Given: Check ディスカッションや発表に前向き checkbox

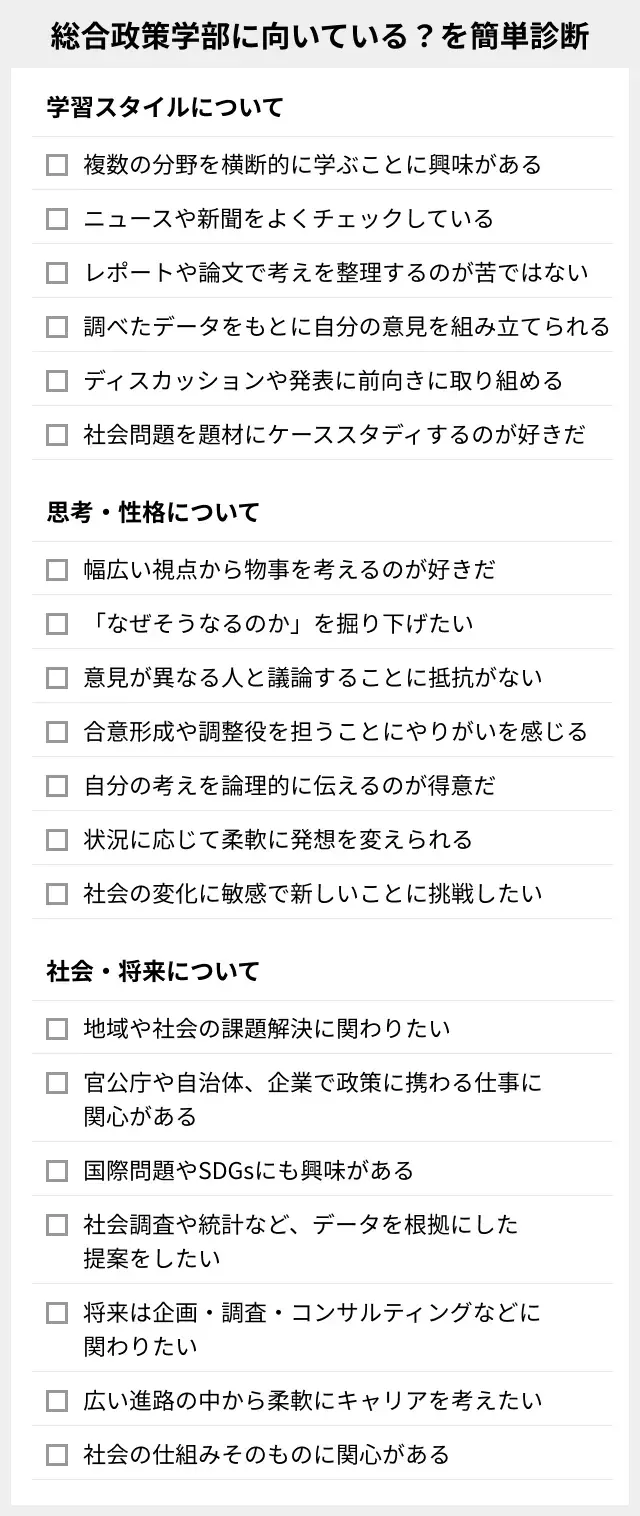Looking at the screenshot, I should click(x=57, y=380).
